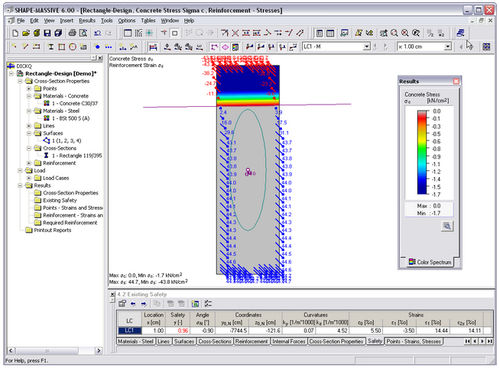
Task: Open the x: 1.00 cm location dropdown
Action: (447, 47)
